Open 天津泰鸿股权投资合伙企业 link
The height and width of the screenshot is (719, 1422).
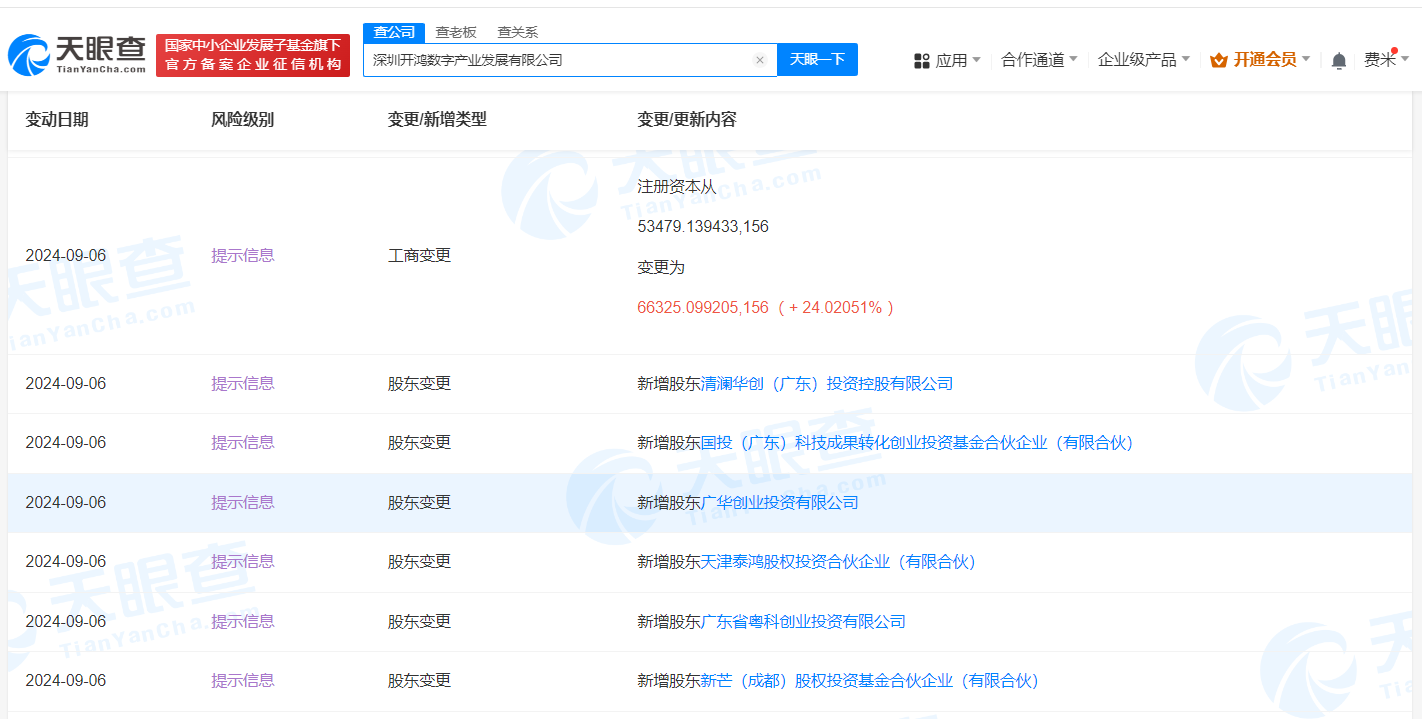(x=838, y=561)
